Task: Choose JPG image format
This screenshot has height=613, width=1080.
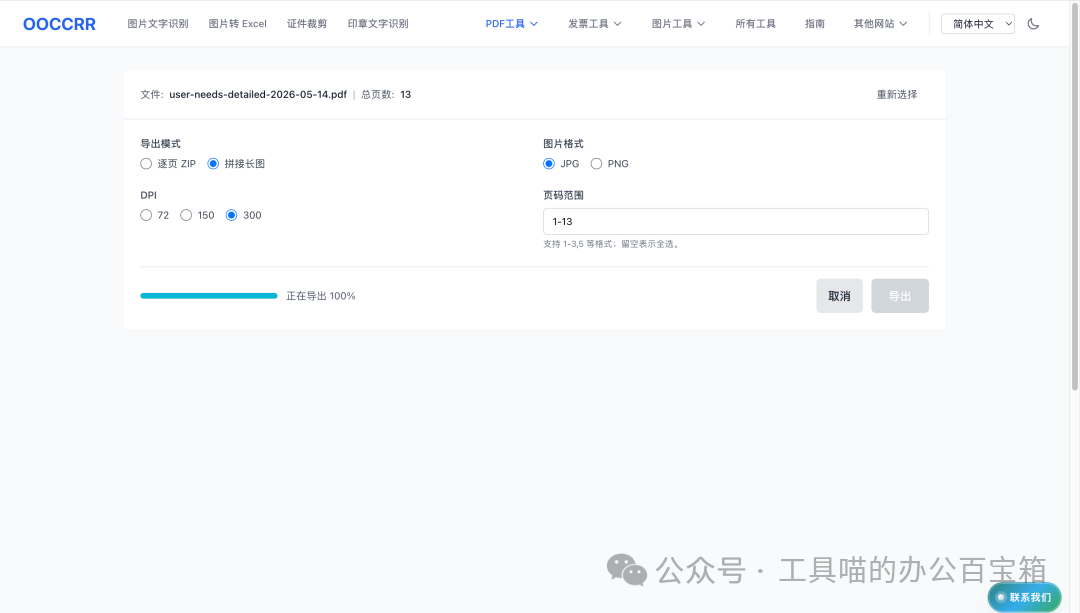Action: (x=561, y=163)
